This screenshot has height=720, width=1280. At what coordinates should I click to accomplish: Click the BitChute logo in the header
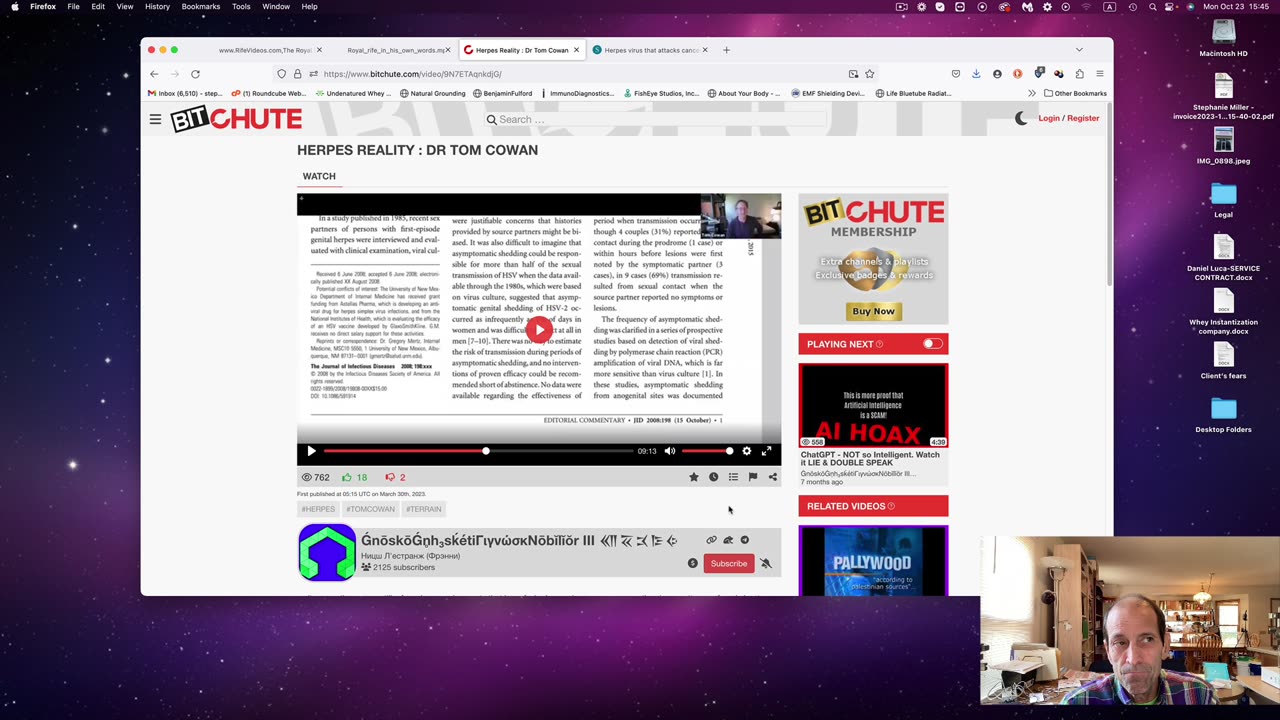(236, 119)
